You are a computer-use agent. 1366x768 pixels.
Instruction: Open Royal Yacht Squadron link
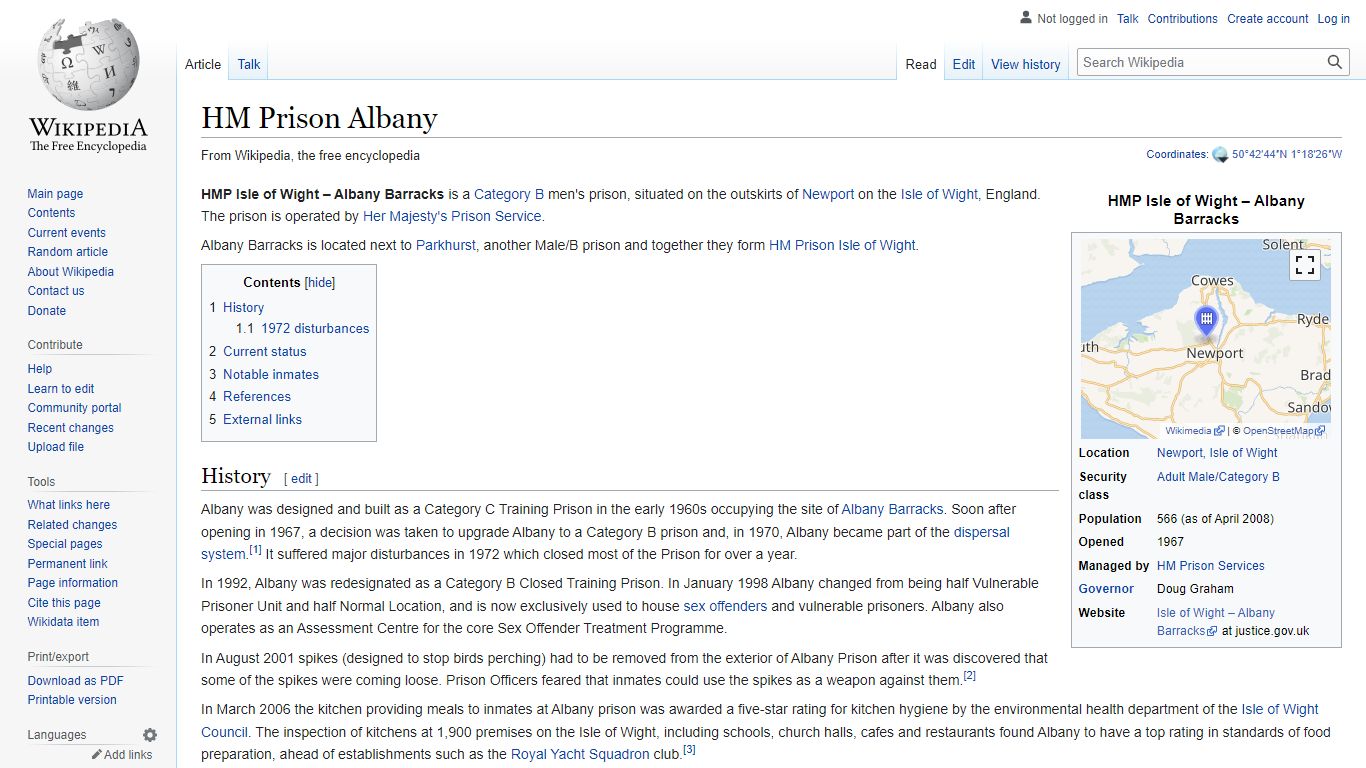point(580,754)
